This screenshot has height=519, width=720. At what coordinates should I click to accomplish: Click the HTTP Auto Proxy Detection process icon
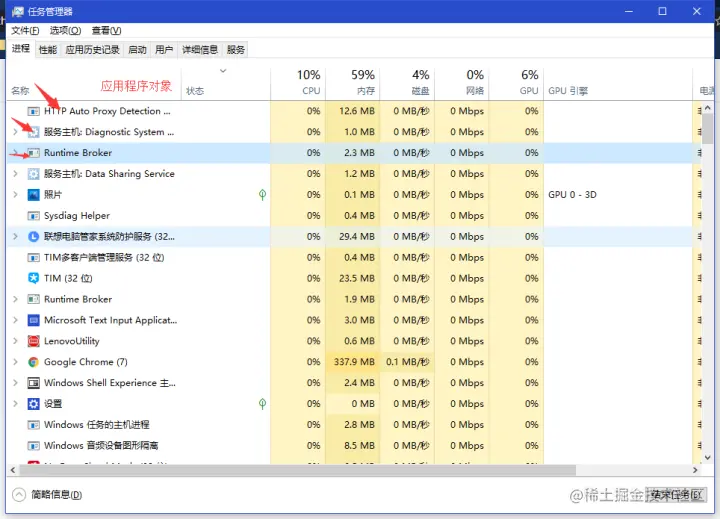click(x=34, y=111)
